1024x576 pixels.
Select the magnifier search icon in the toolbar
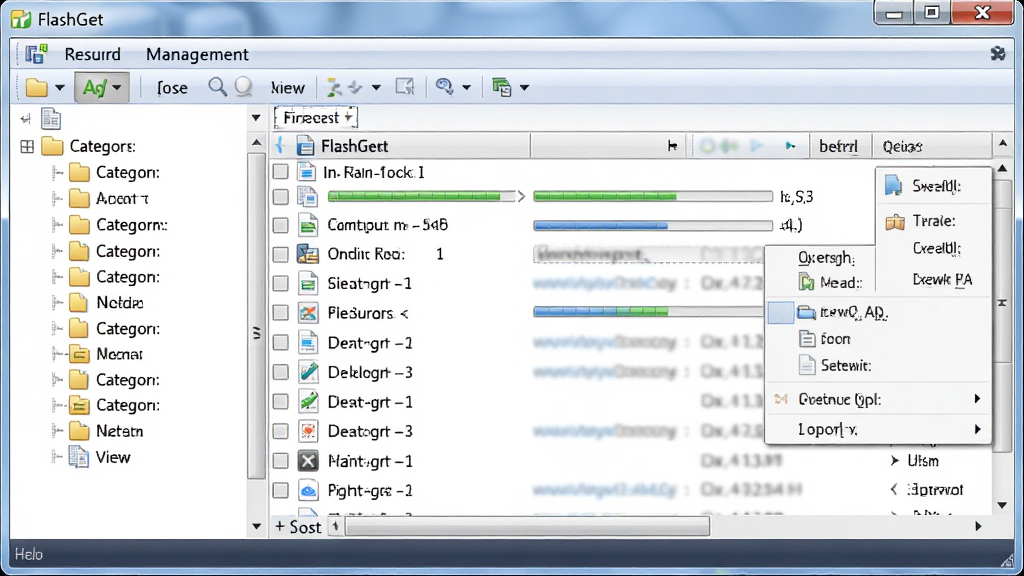point(217,87)
